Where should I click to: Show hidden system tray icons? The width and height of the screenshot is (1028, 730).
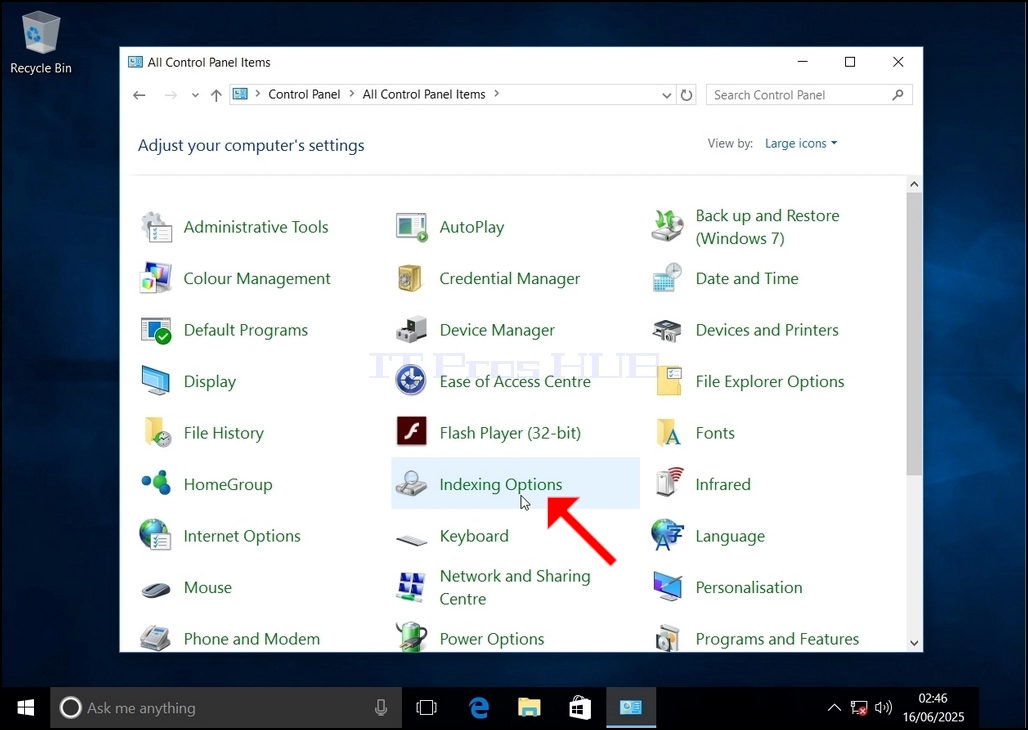[834, 708]
